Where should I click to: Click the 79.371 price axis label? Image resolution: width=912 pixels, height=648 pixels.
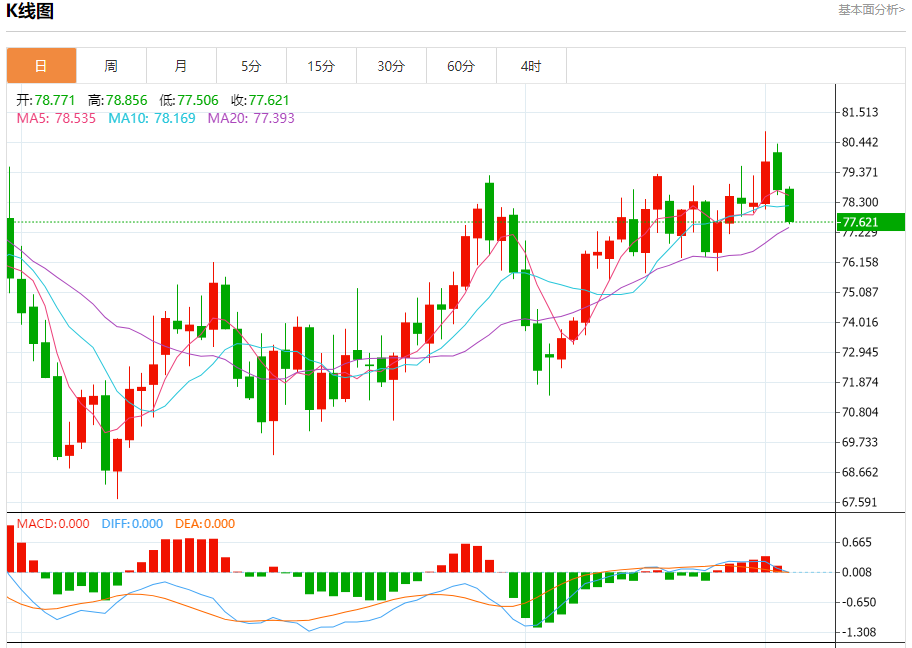pos(860,172)
